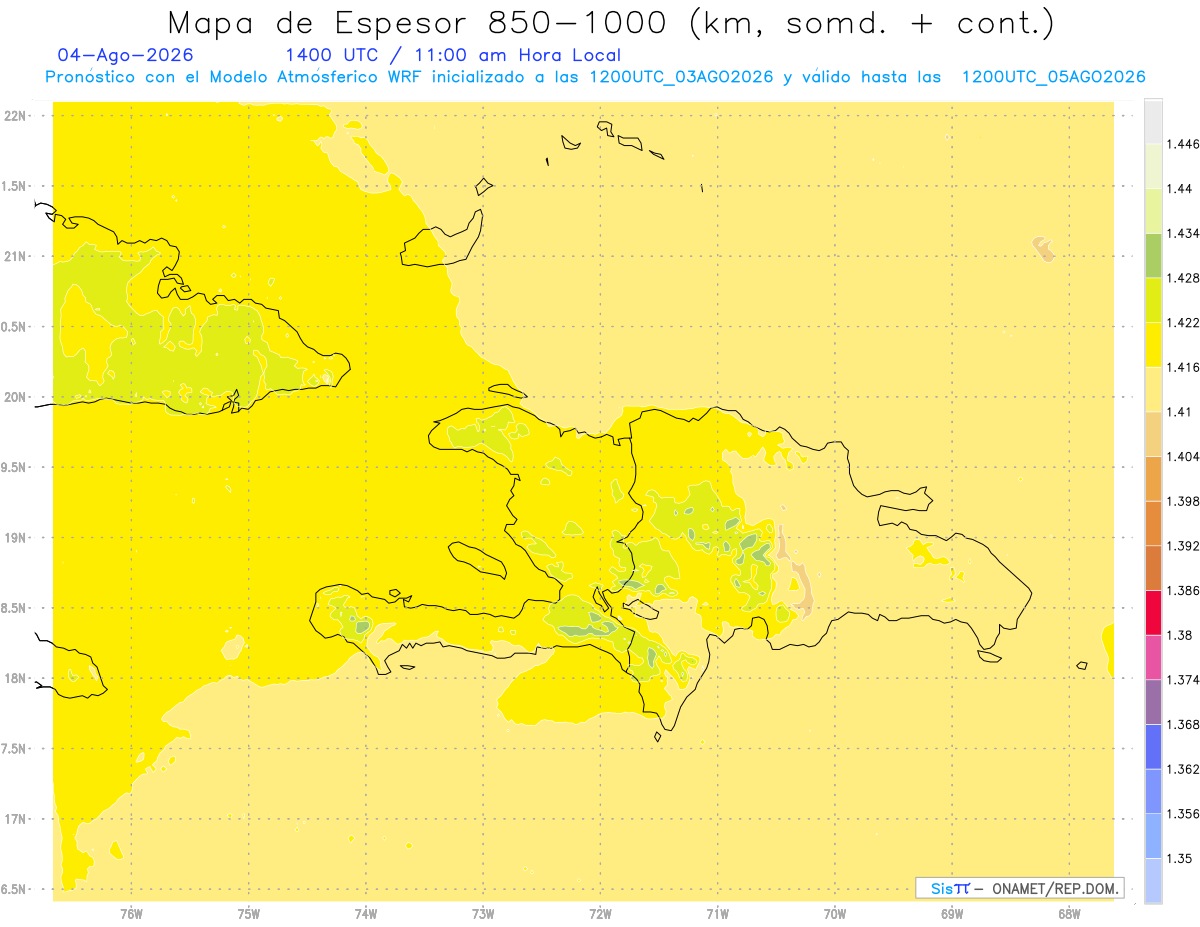Click the '76W' longitude axis label
Screen dimensions: 1200x927
click(131, 912)
